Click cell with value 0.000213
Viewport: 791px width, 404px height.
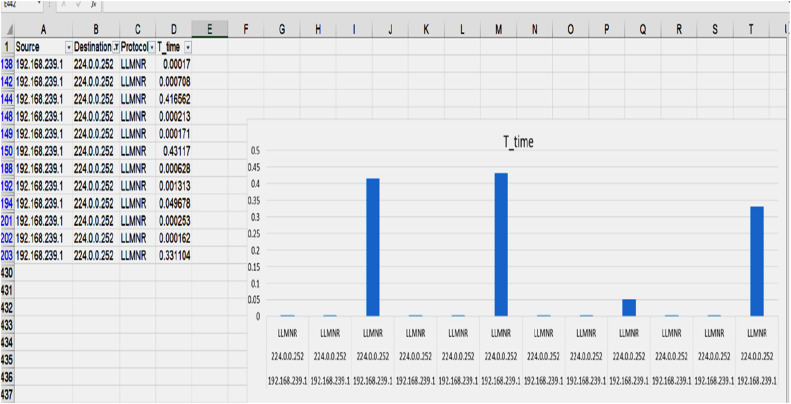click(x=174, y=116)
